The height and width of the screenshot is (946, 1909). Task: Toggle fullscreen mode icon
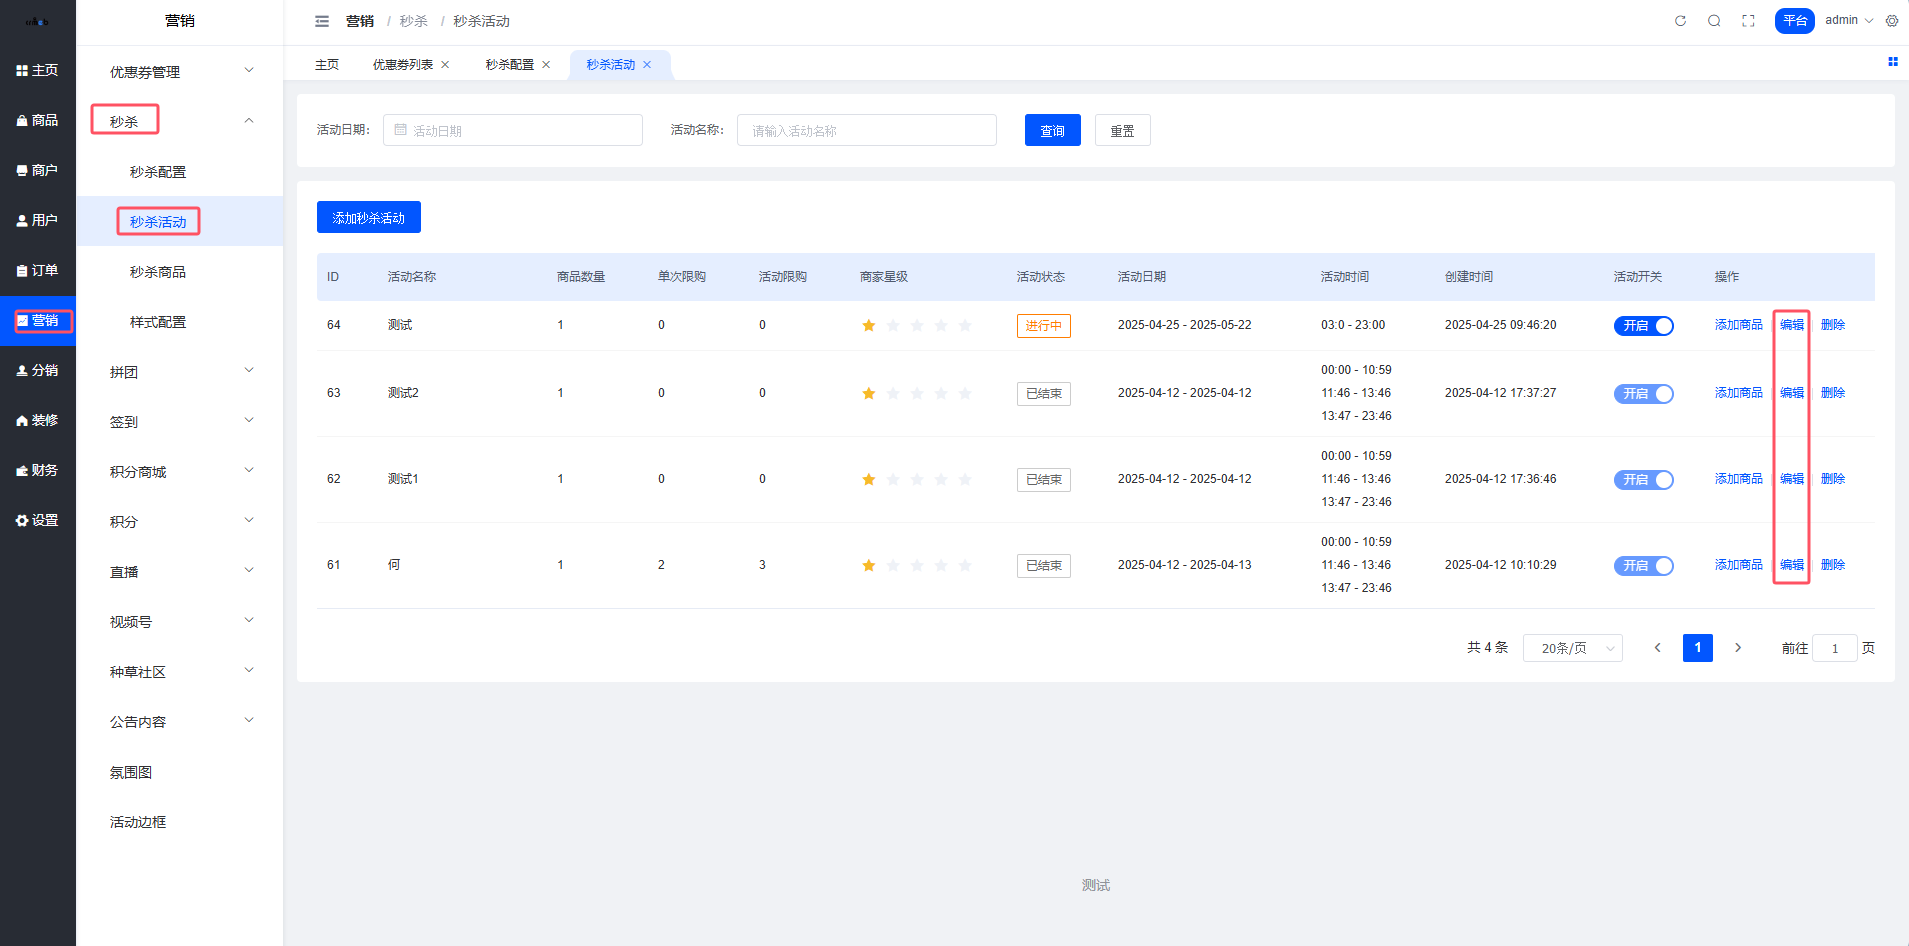[x=1748, y=21]
